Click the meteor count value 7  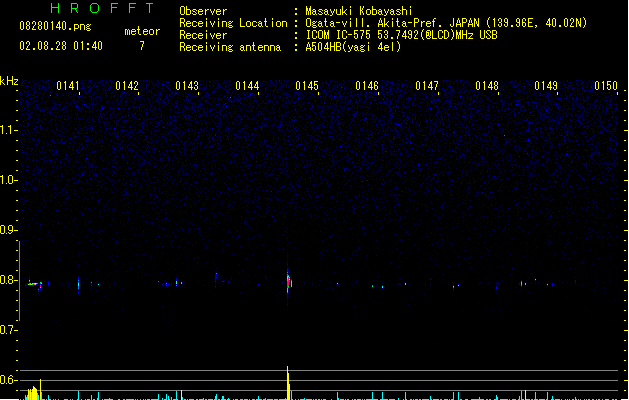click(142, 46)
